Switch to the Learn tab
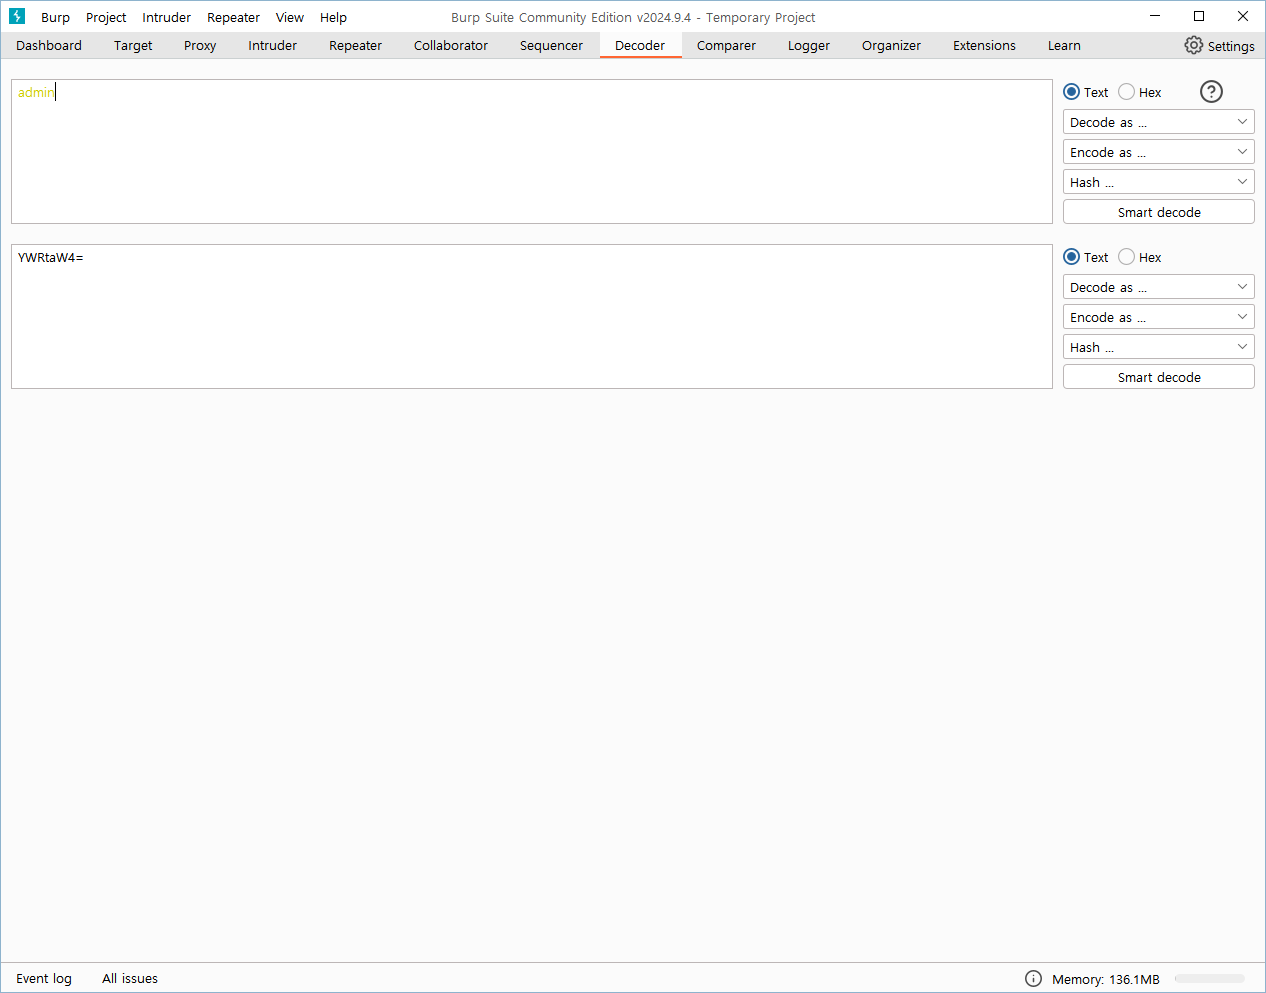Viewport: 1266px width, 993px height. pyautogui.click(x=1064, y=45)
